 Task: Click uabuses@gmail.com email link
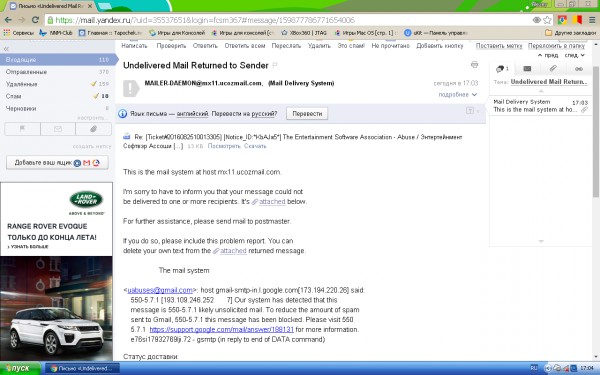[160, 290]
